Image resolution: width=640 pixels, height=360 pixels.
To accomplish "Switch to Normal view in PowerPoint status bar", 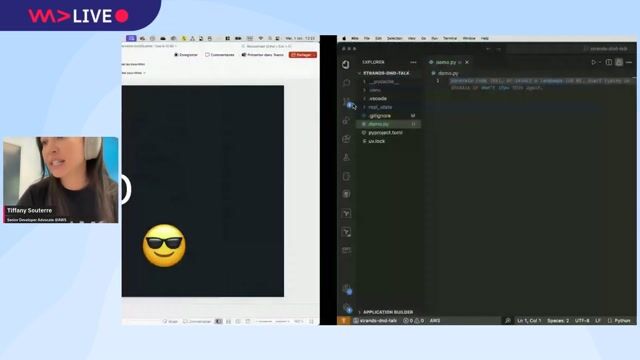I will pos(219,322).
